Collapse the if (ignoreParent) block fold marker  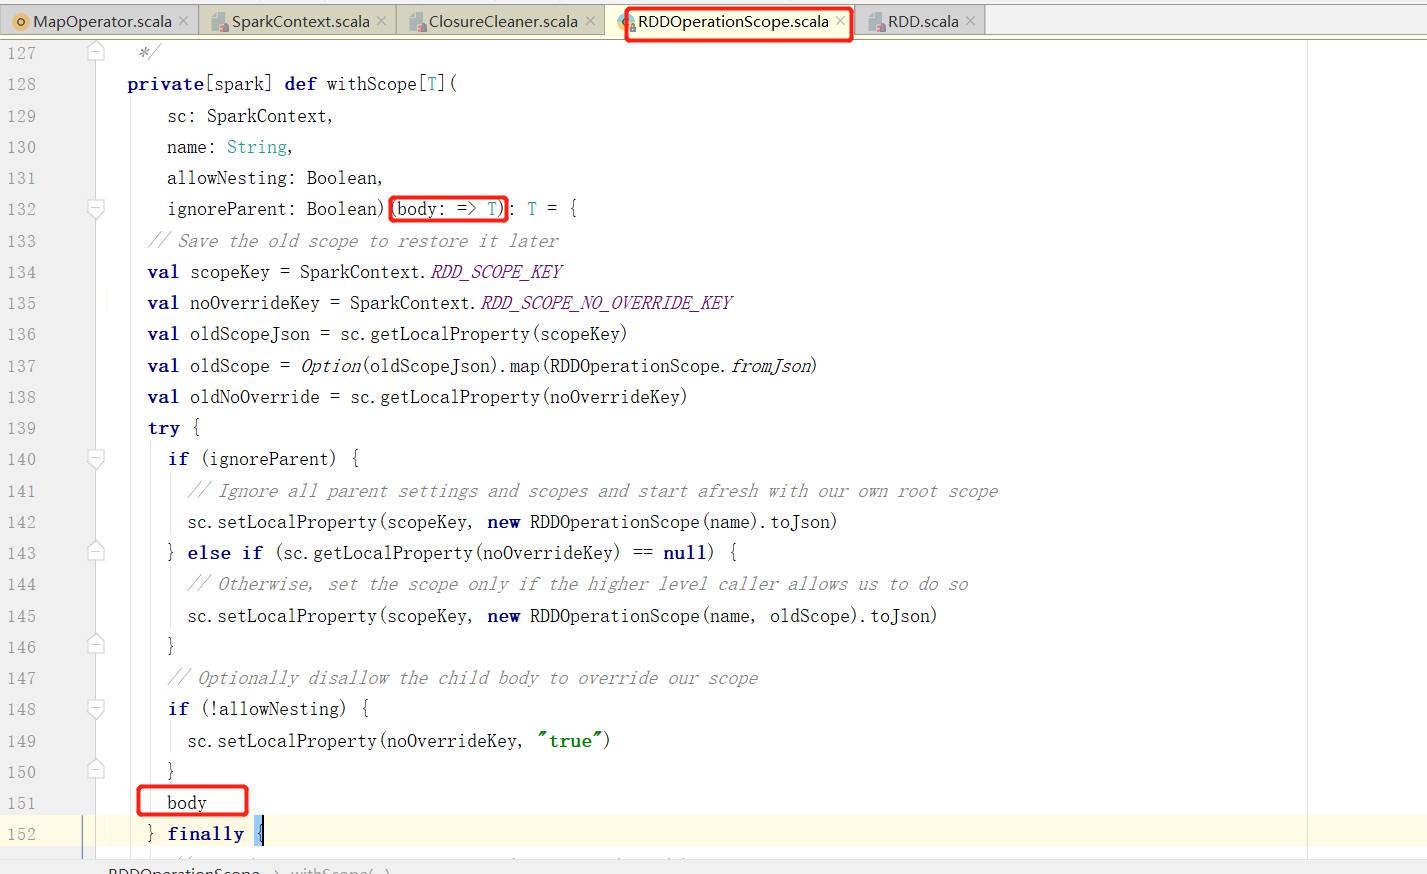pos(95,459)
